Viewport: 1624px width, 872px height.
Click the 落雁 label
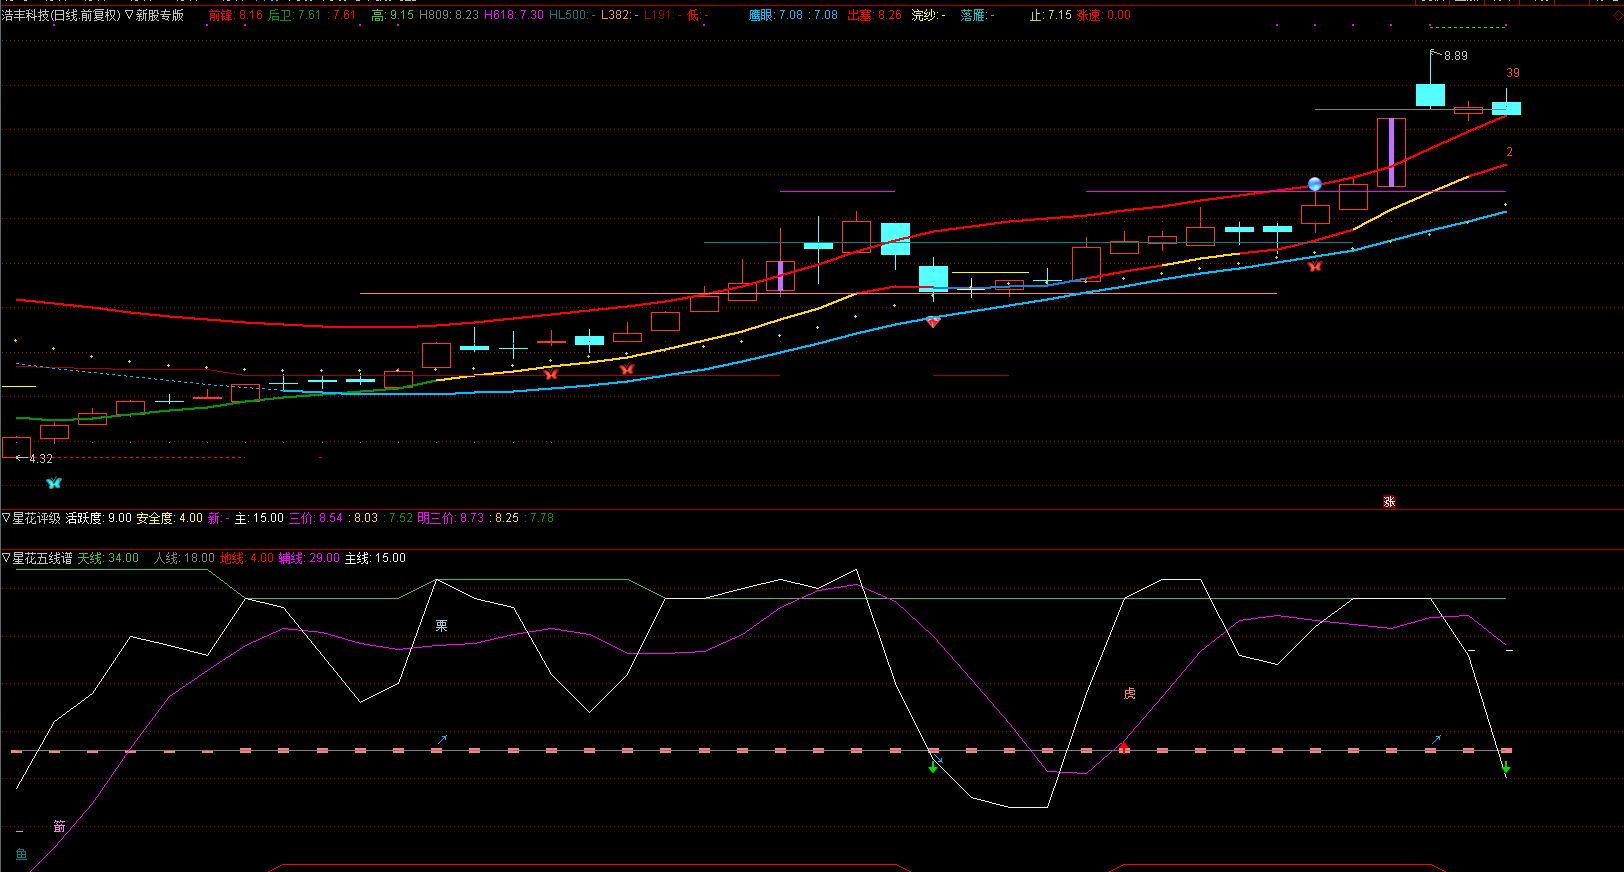(978, 15)
